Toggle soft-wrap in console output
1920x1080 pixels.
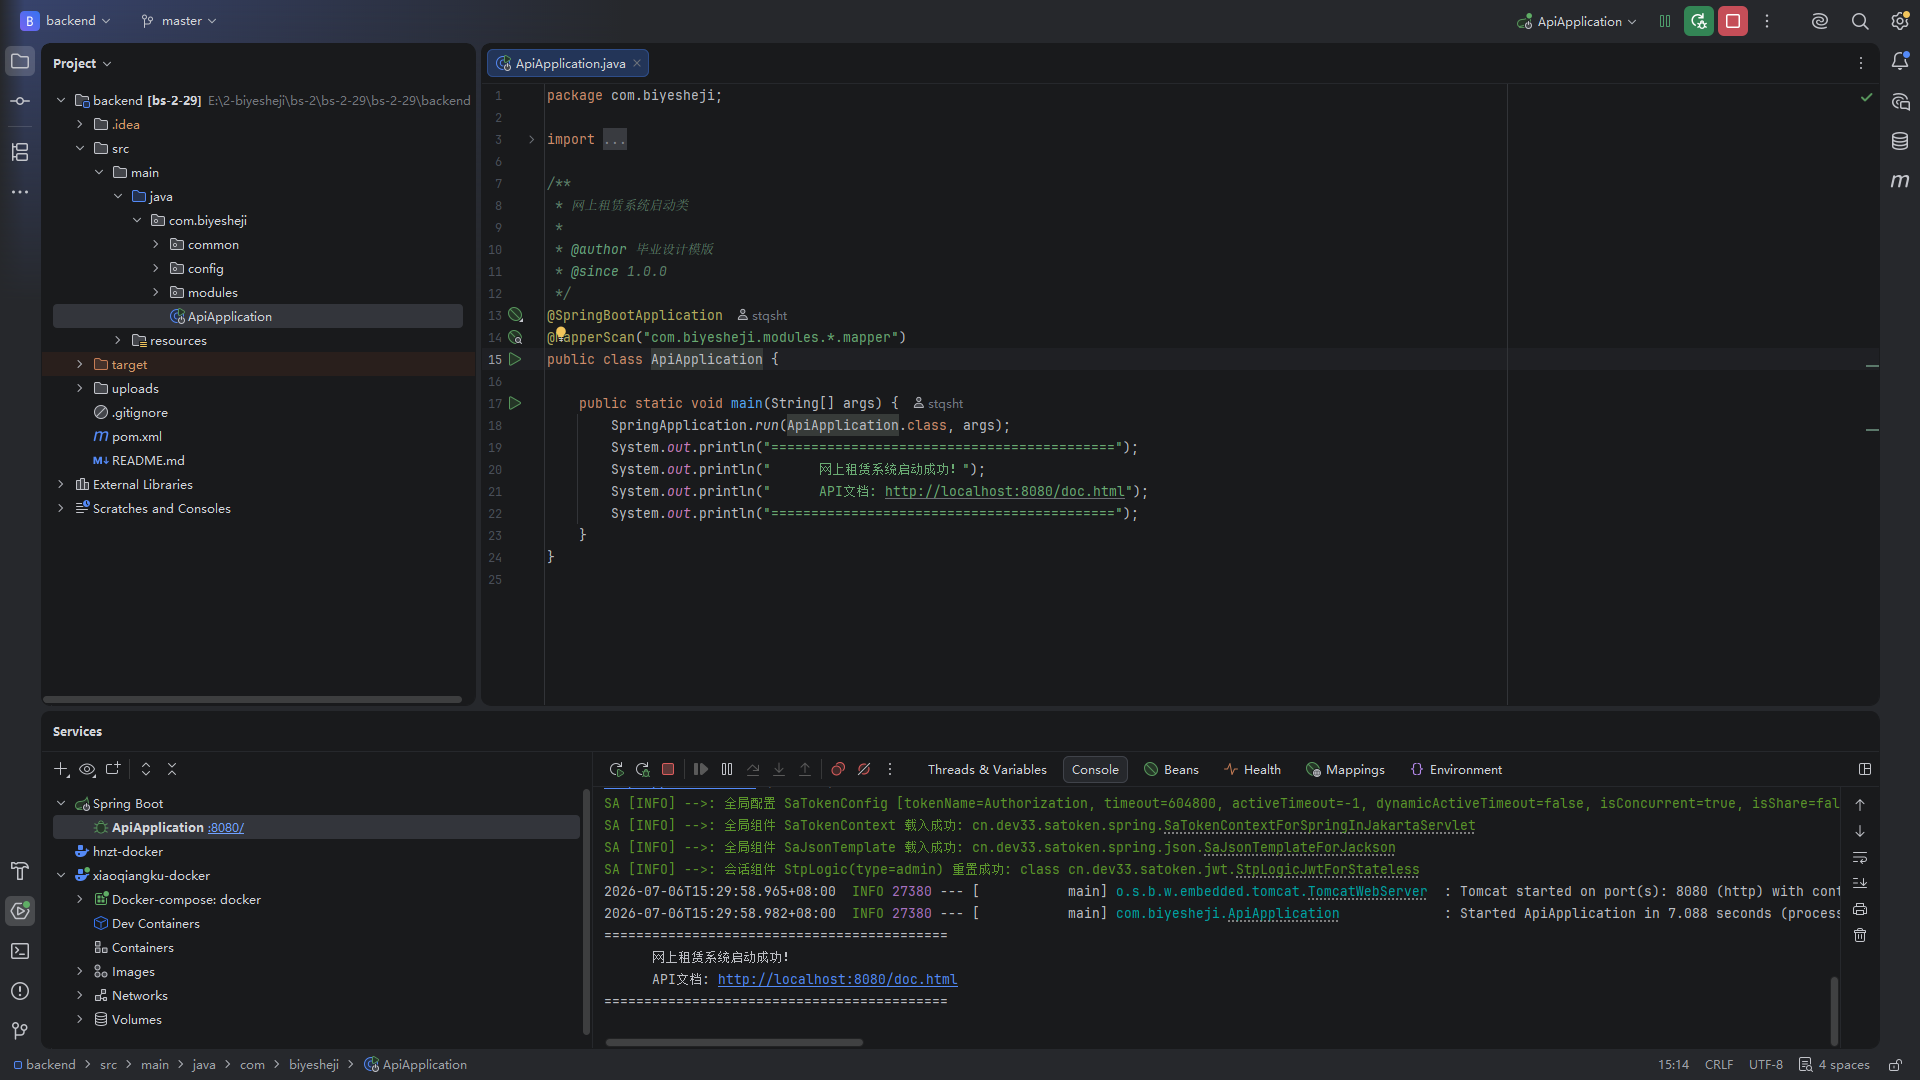(x=1860, y=857)
